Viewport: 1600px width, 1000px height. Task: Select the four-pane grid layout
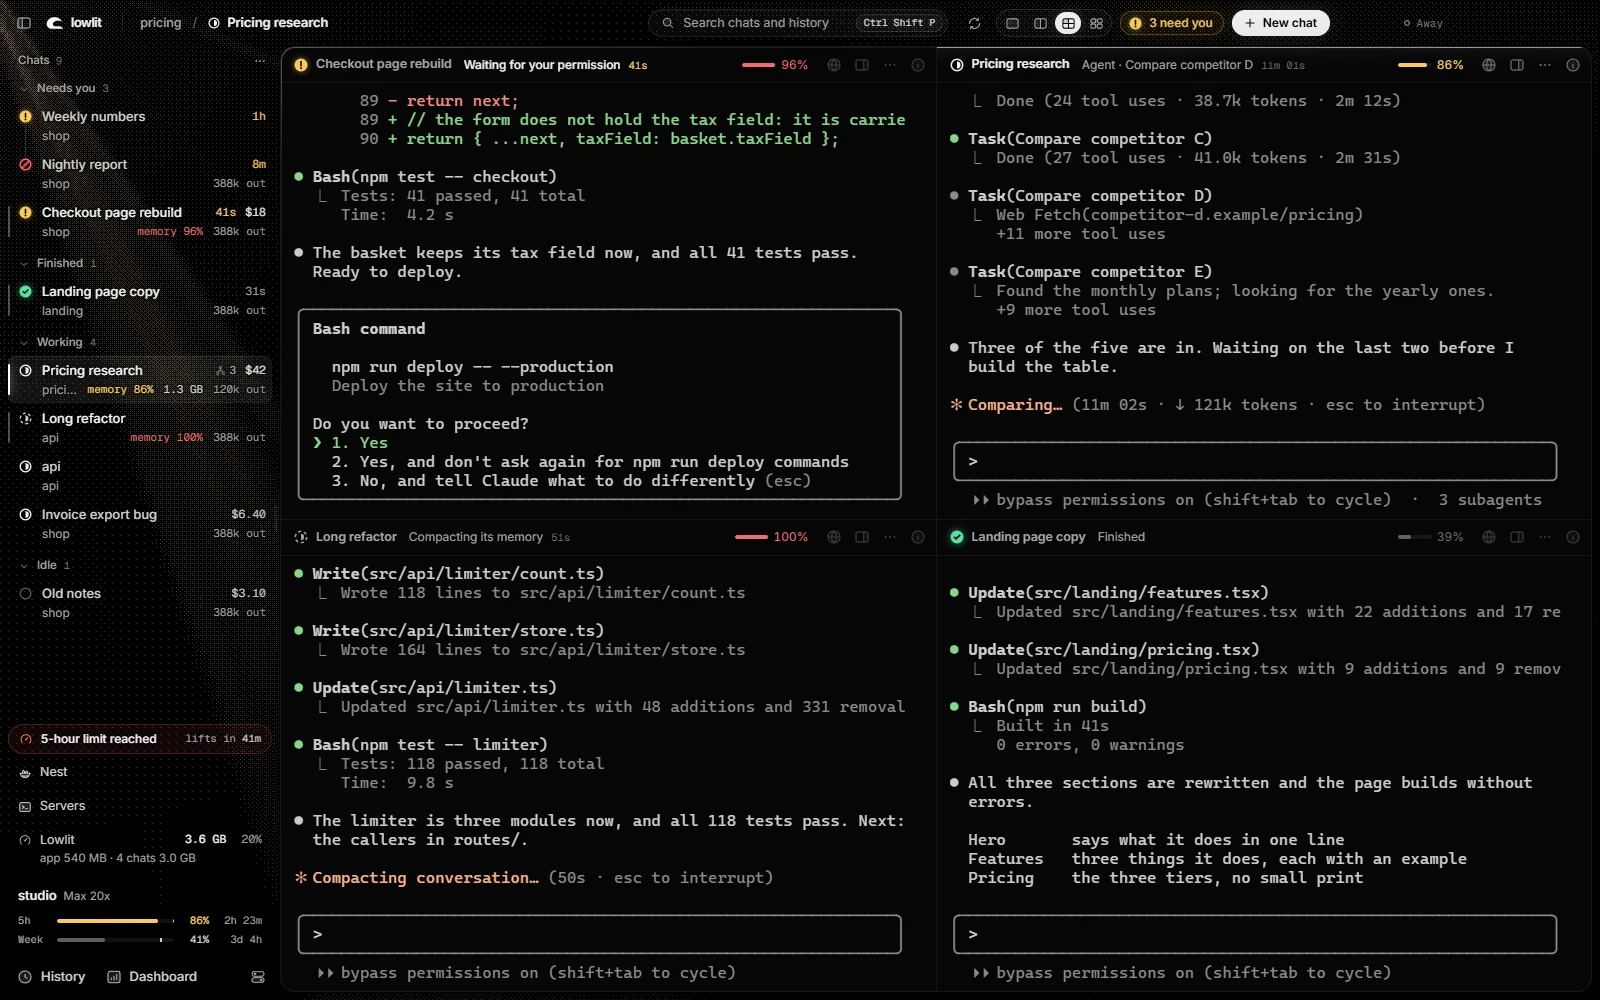tap(1068, 23)
